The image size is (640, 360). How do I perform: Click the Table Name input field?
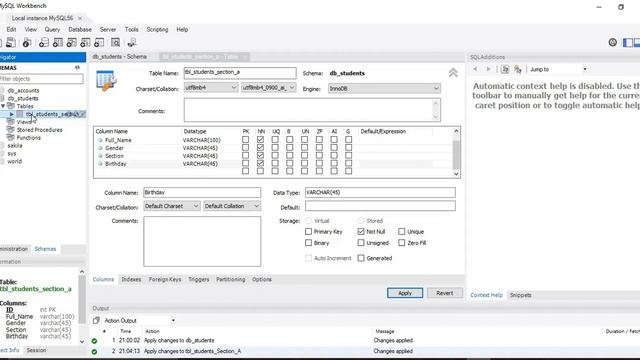coord(240,73)
